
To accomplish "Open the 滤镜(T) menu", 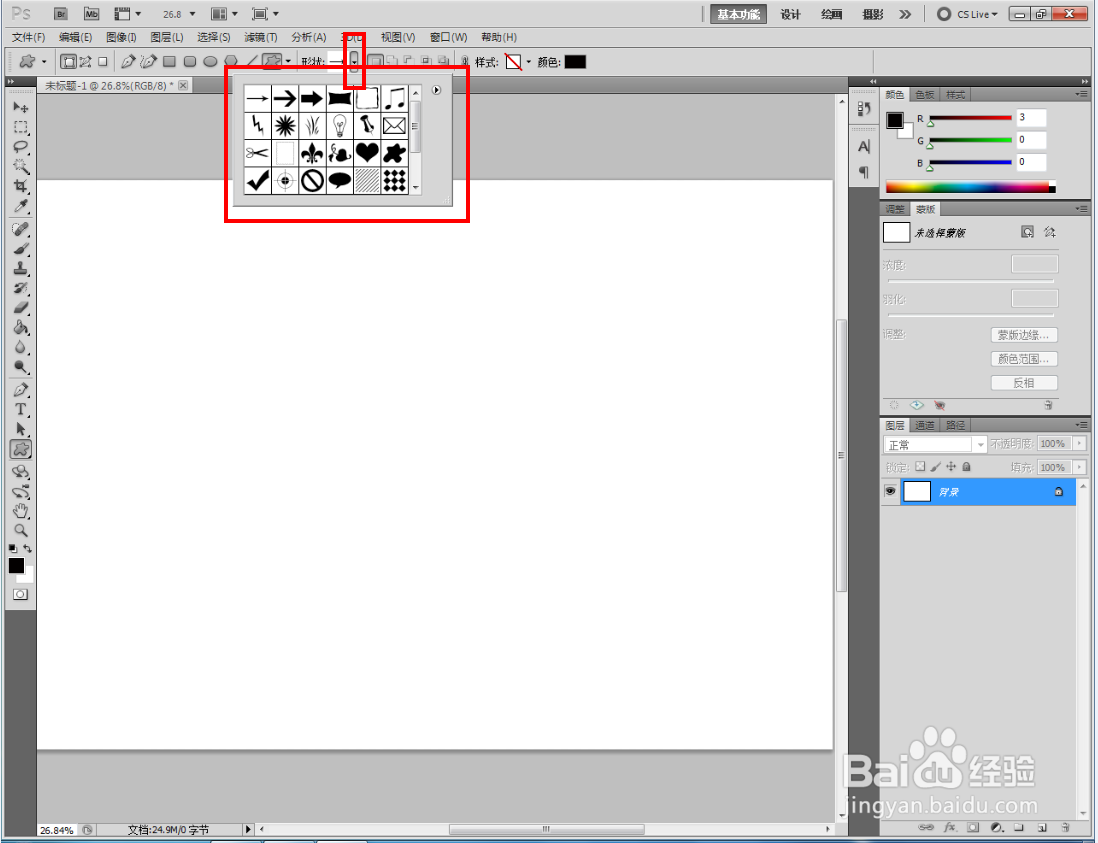I will (x=260, y=37).
